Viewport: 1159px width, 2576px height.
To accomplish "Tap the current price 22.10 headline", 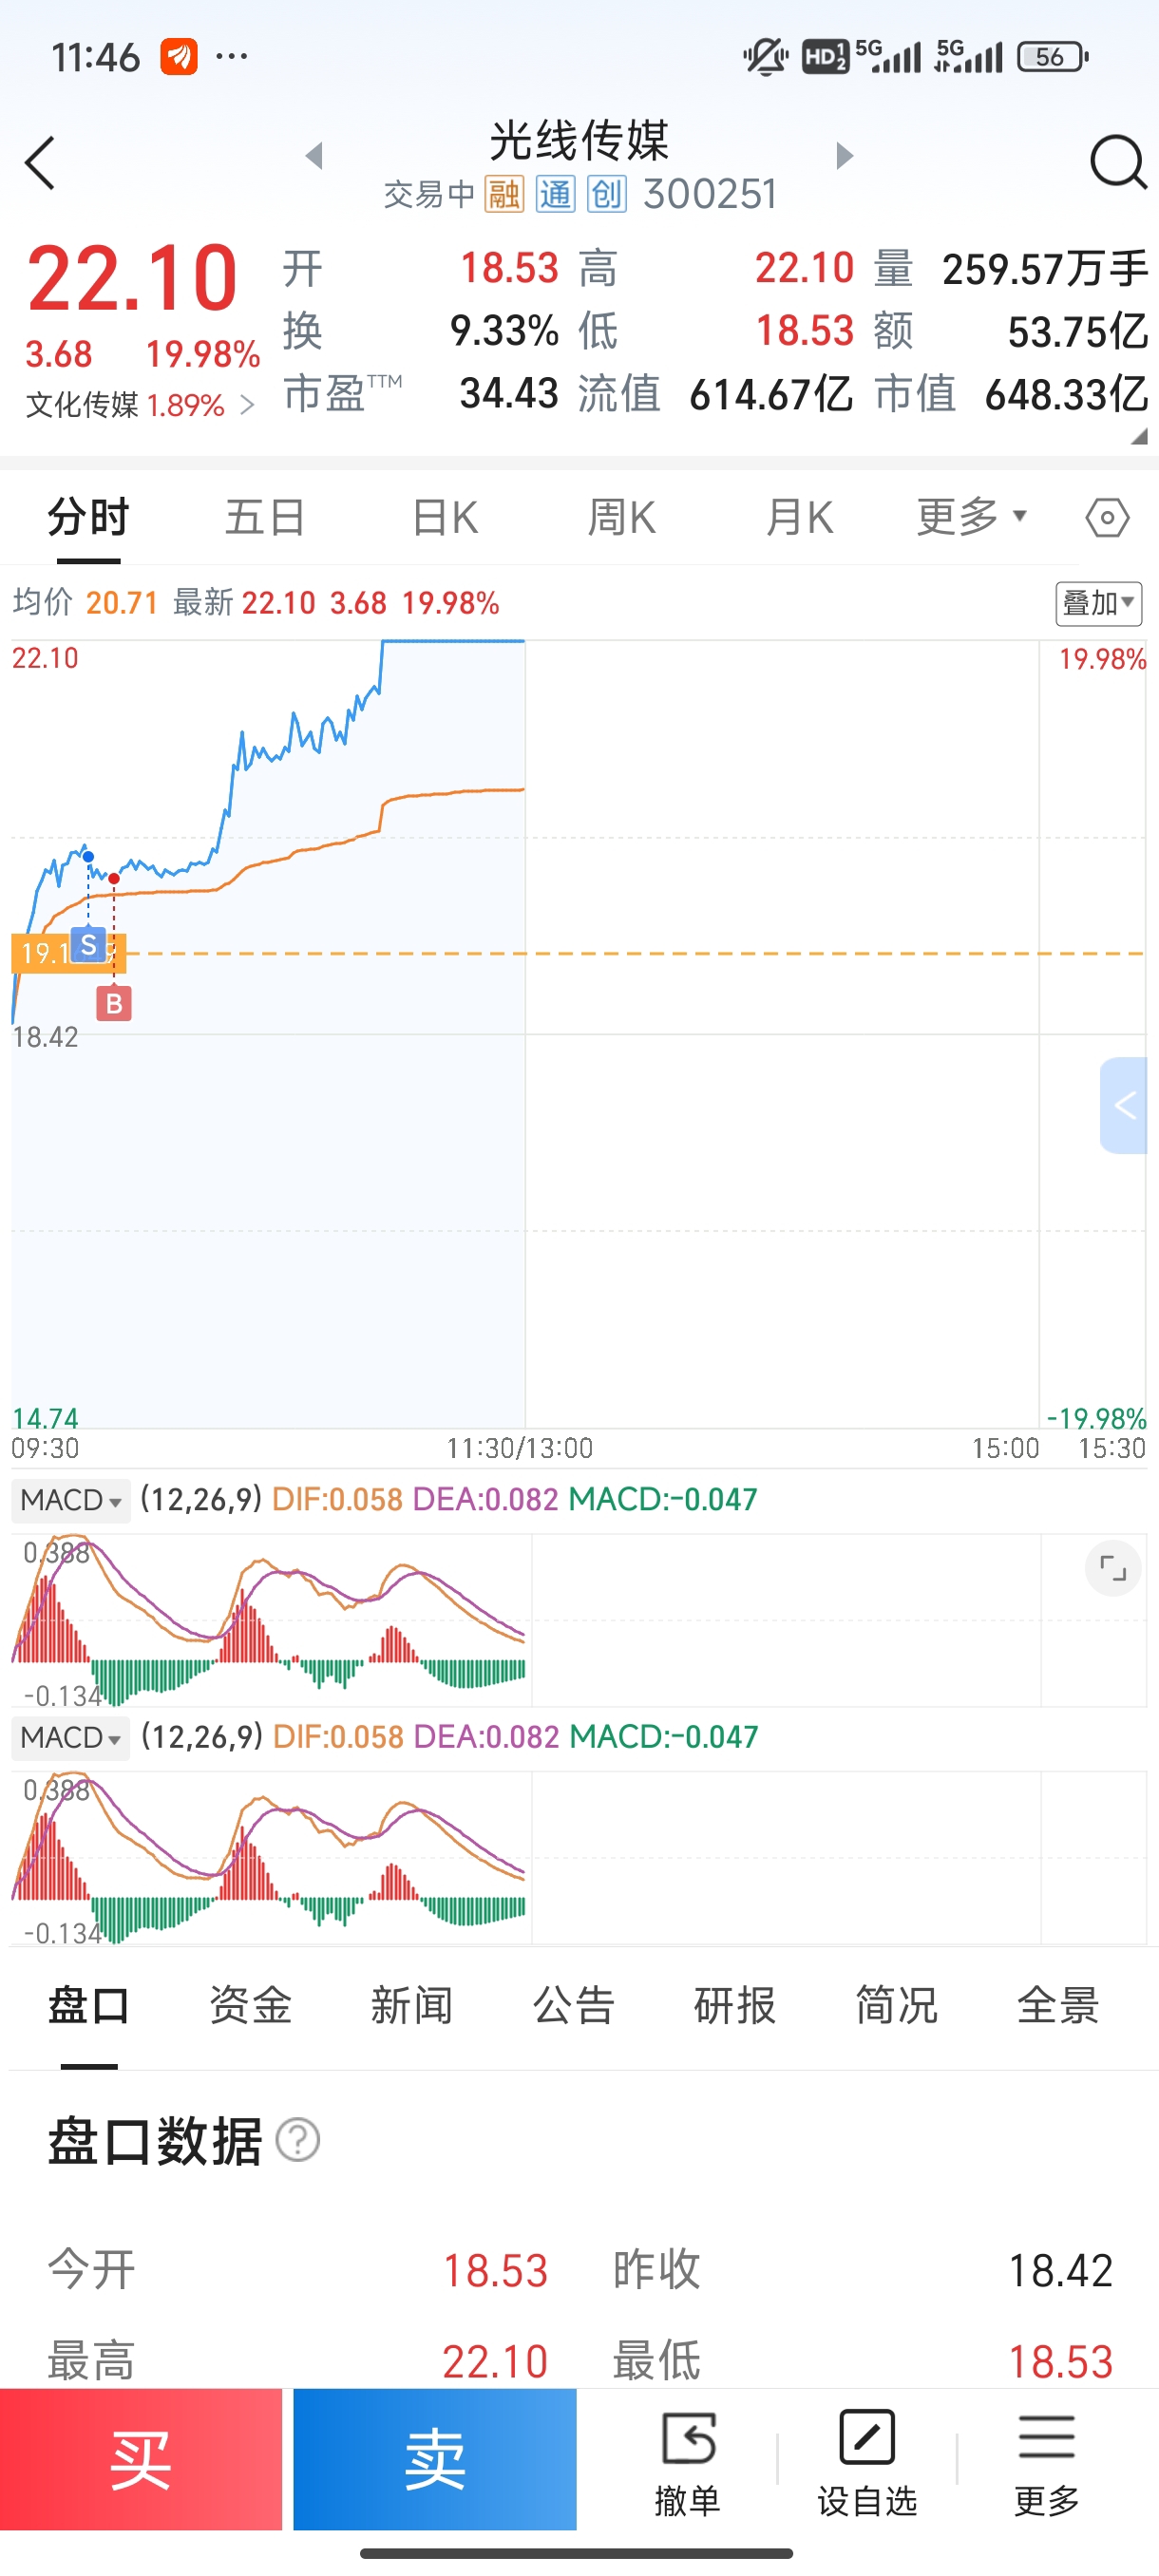I will point(132,278).
